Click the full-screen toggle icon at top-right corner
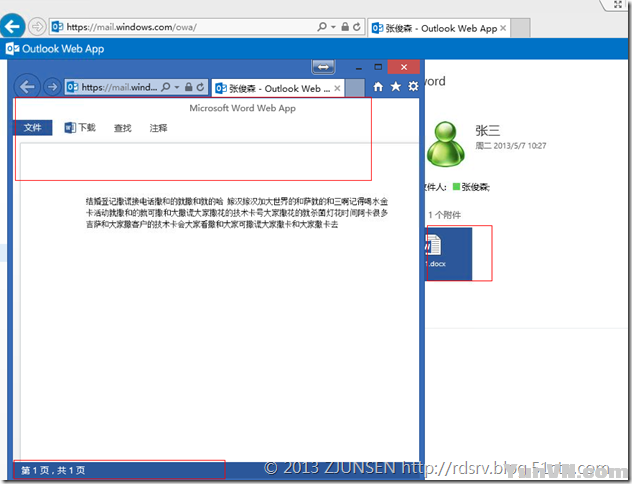Screen dimensions: 632x484 click(x=617, y=4)
